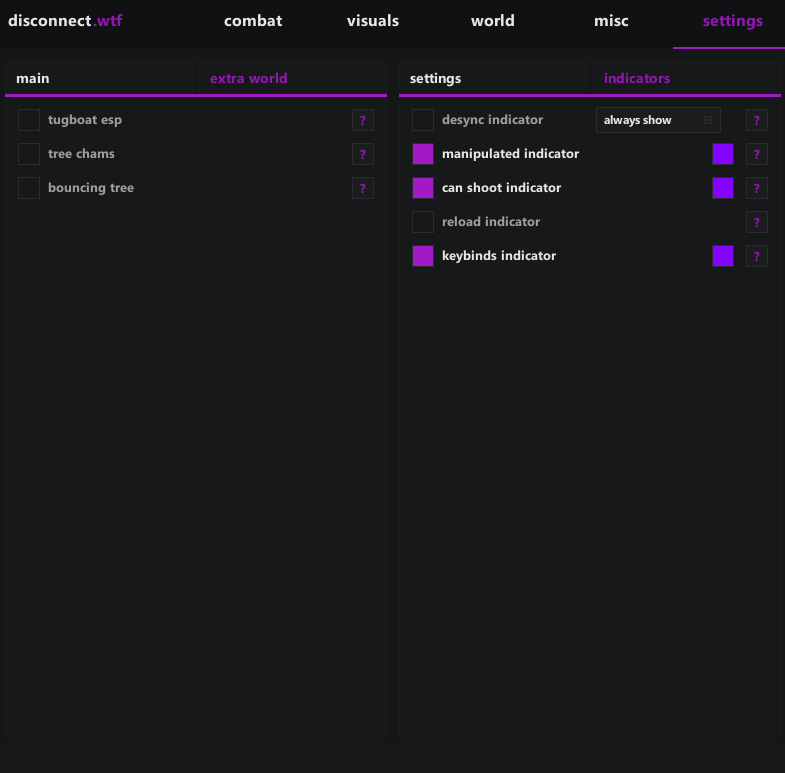
Task: Change the keybinds indicator color swatch
Action: click(723, 256)
